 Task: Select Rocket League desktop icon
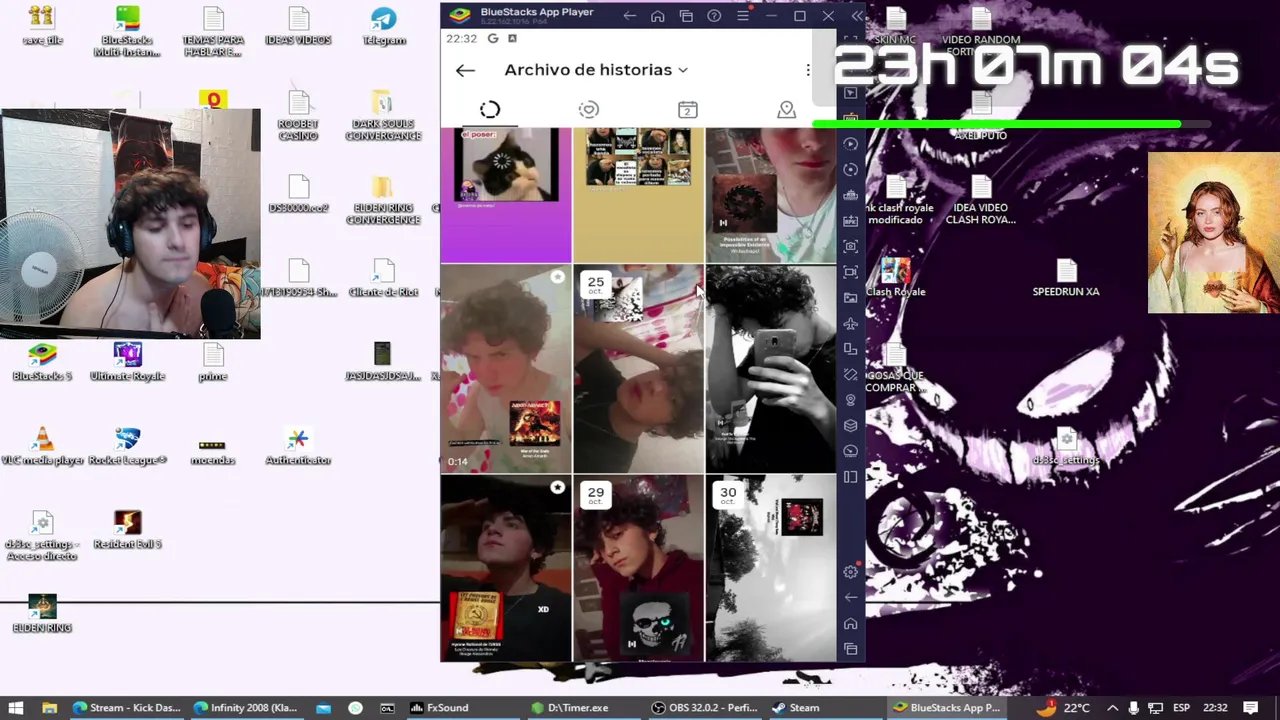click(127, 446)
